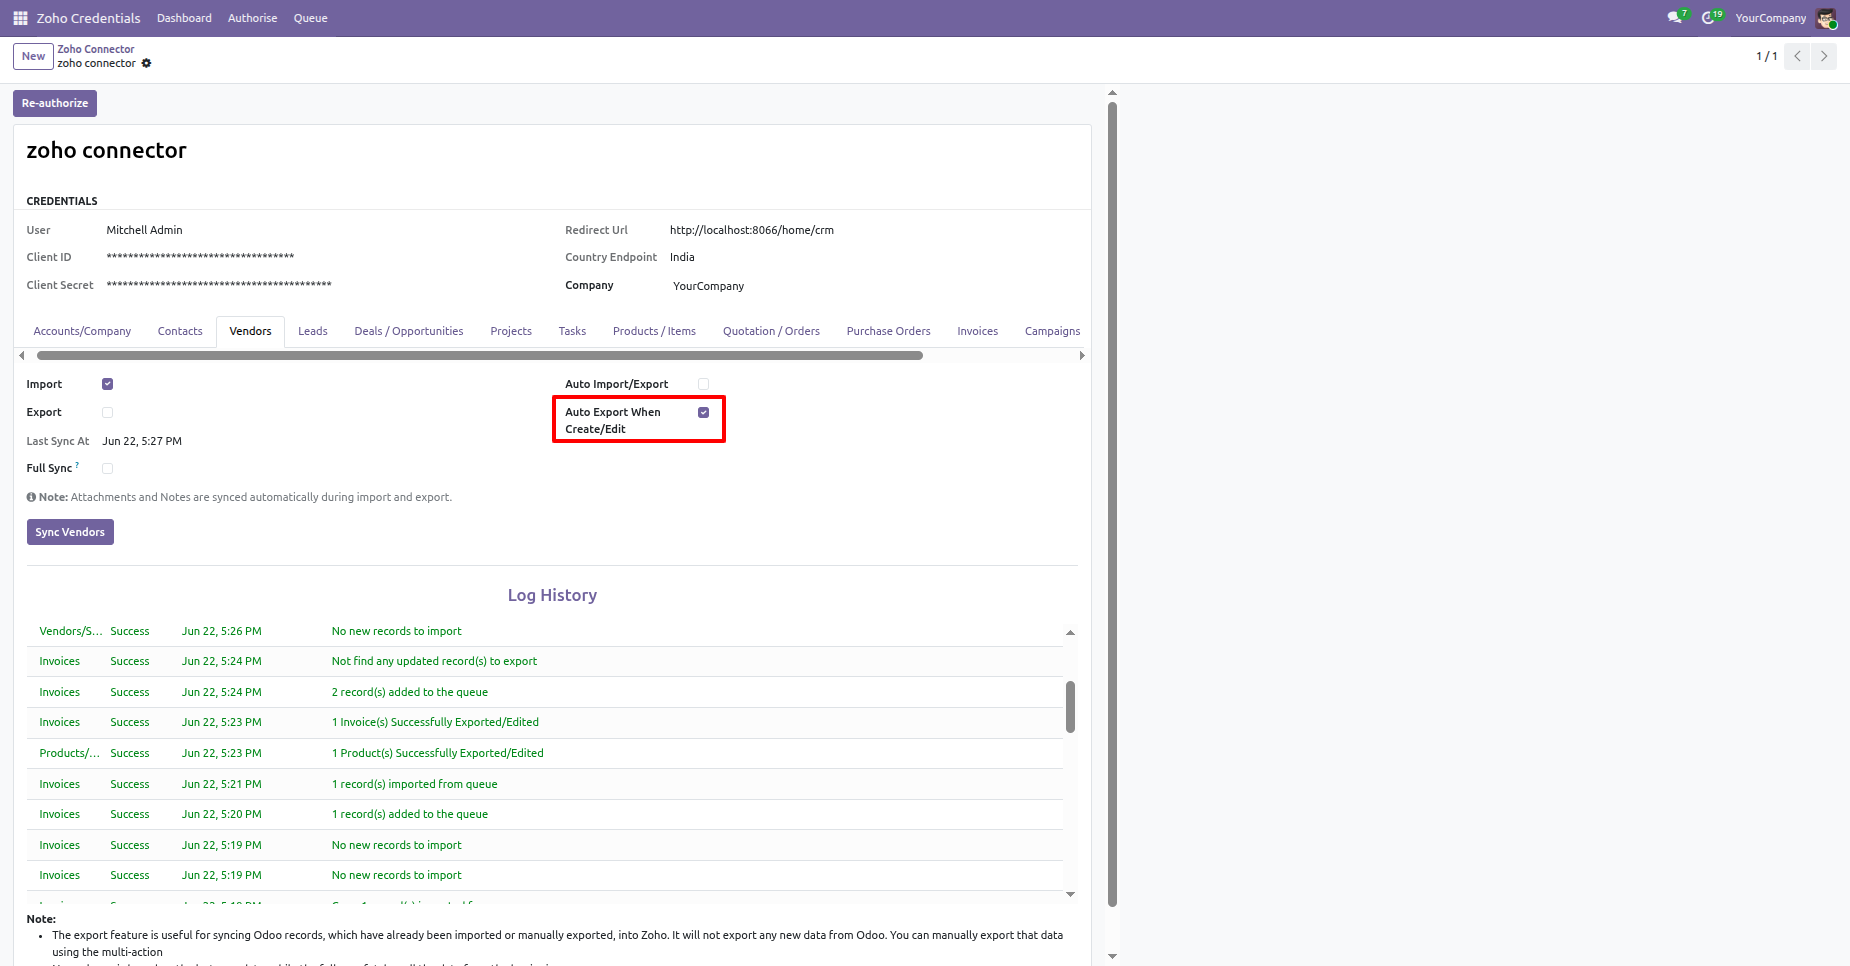This screenshot has height=966, width=1850.
Task: Click the user avatar picture
Action: coord(1826,18)
